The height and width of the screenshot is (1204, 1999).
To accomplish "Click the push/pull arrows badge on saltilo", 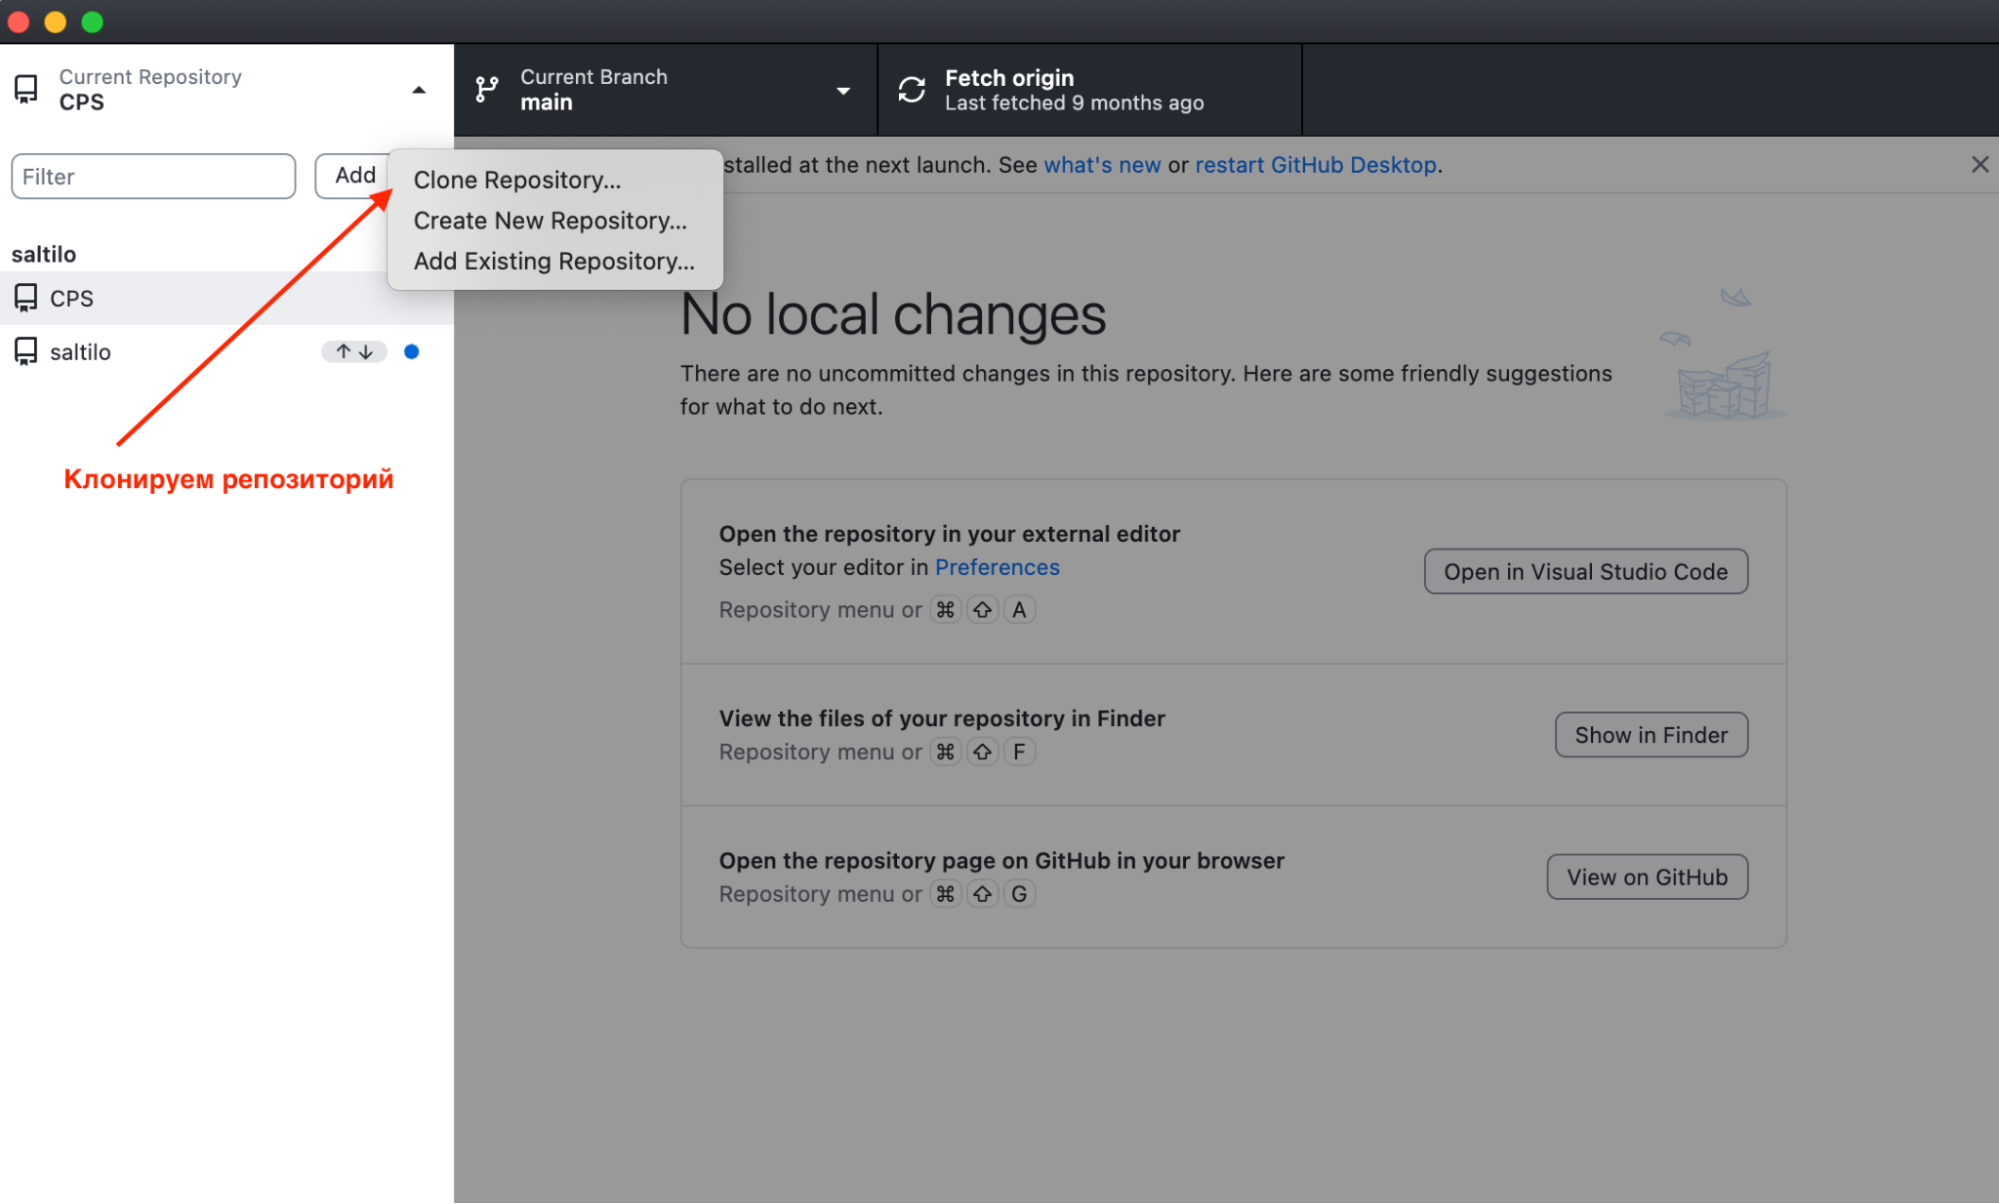I will [x=354, y=352].
